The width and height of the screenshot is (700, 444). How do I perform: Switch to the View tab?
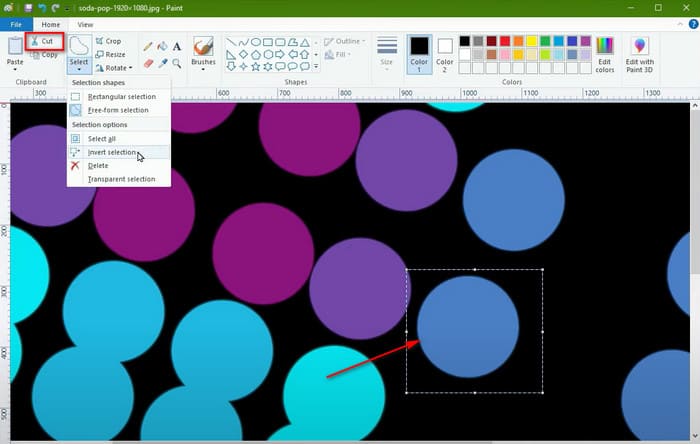pos(85,25)
